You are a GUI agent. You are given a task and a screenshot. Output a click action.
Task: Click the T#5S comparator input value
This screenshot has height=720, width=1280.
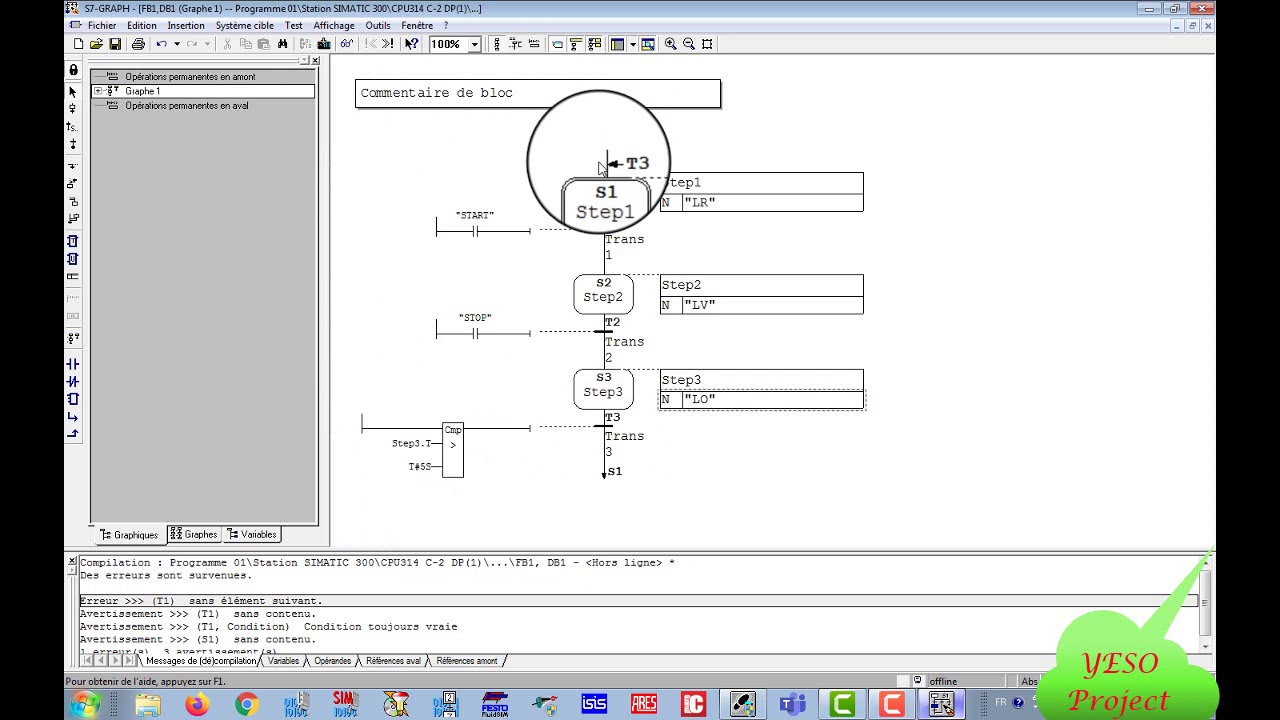pos(419,467)
